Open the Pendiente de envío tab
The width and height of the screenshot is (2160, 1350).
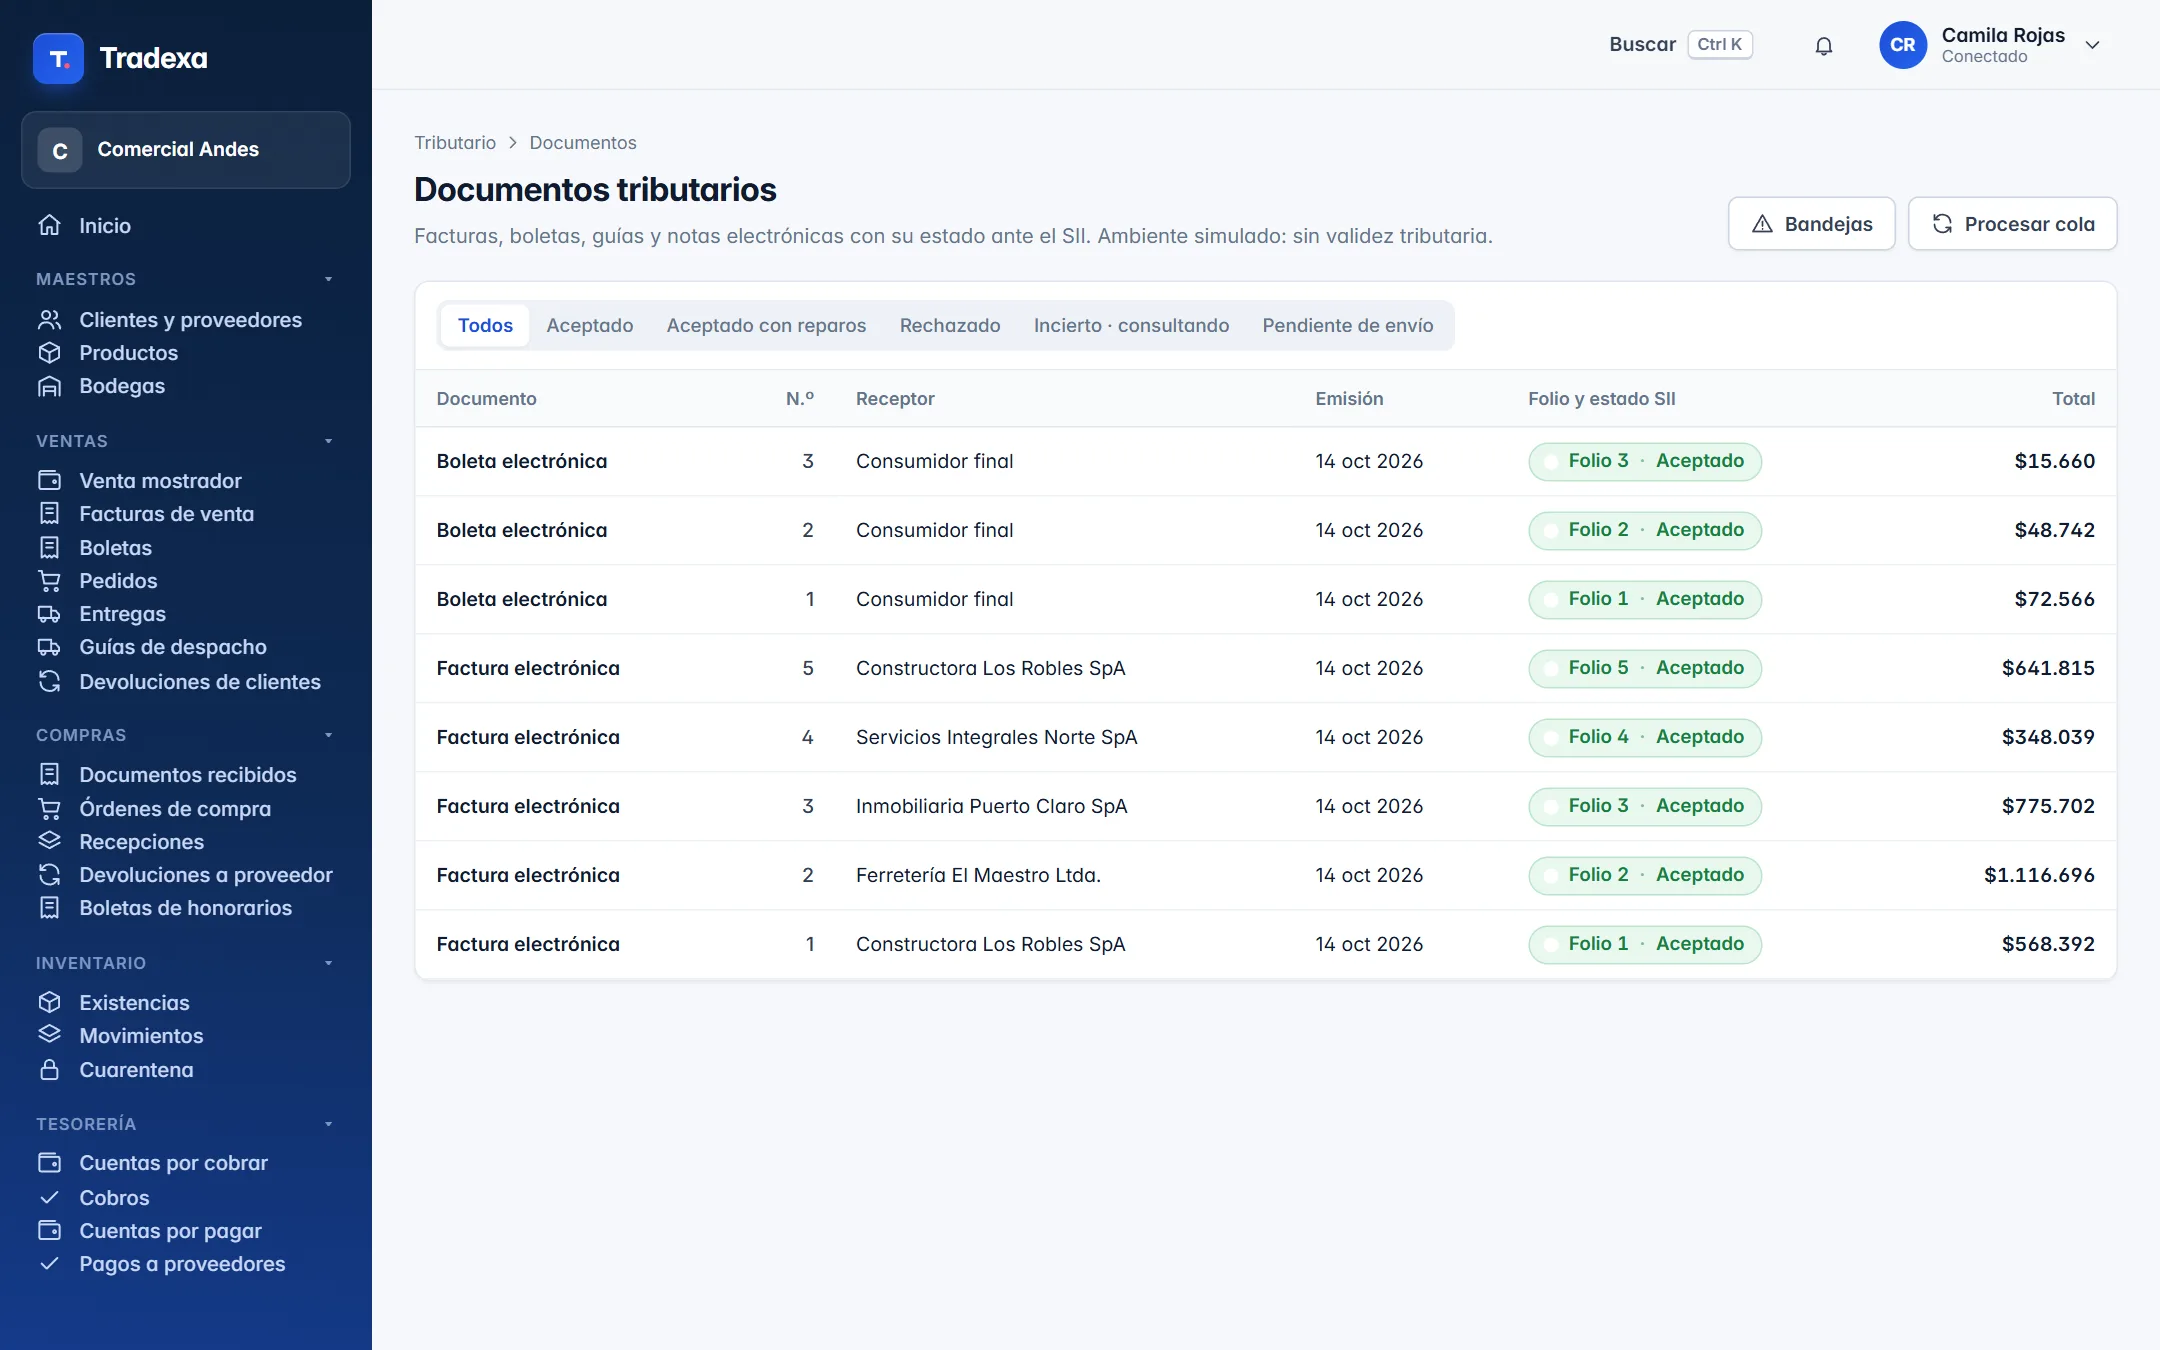(1347, 326)
